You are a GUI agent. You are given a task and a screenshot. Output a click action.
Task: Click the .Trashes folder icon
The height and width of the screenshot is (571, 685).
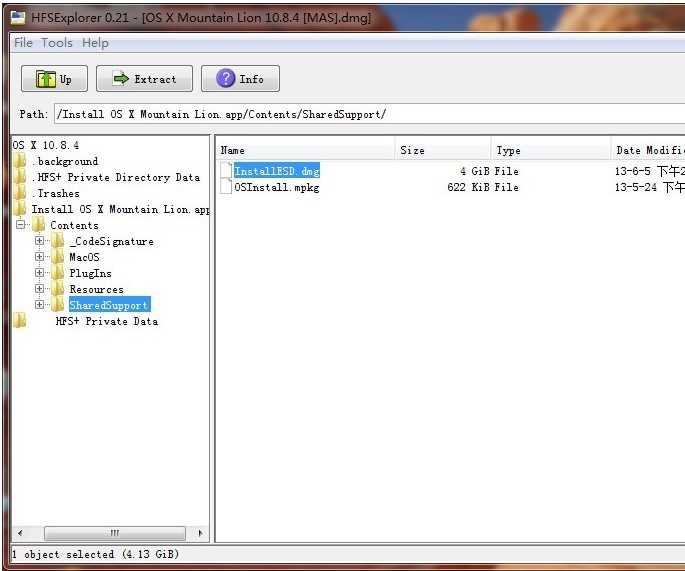[x=20, y=193]
